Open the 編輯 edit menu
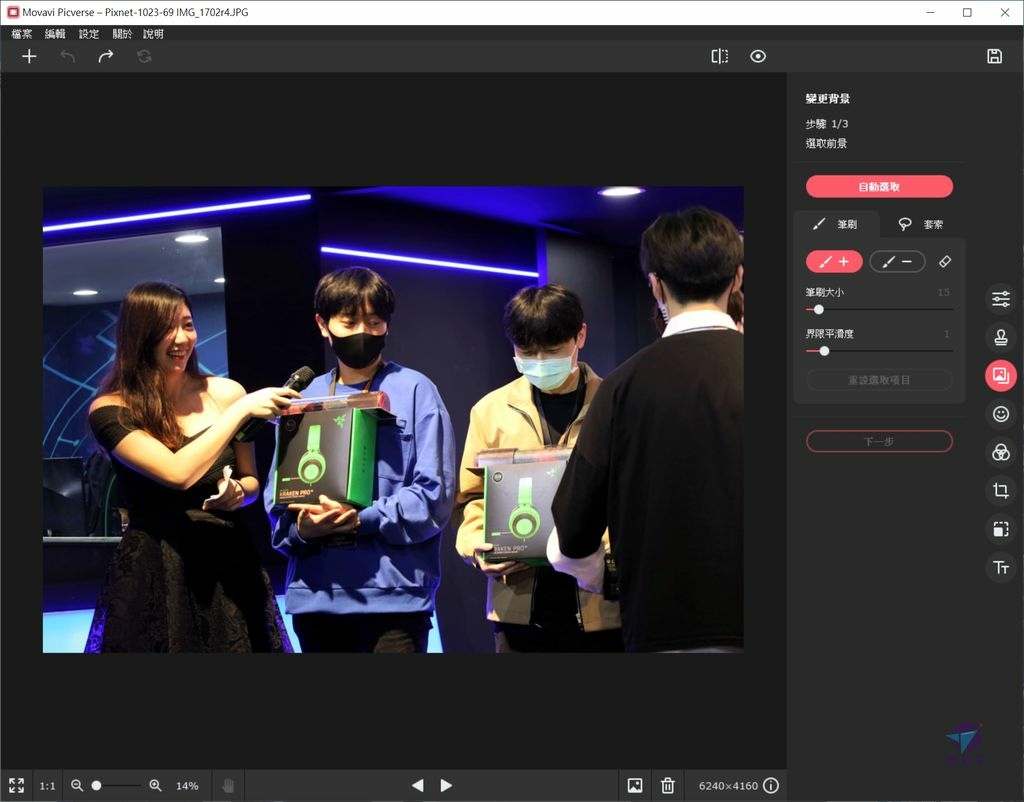 pos(55,34)
